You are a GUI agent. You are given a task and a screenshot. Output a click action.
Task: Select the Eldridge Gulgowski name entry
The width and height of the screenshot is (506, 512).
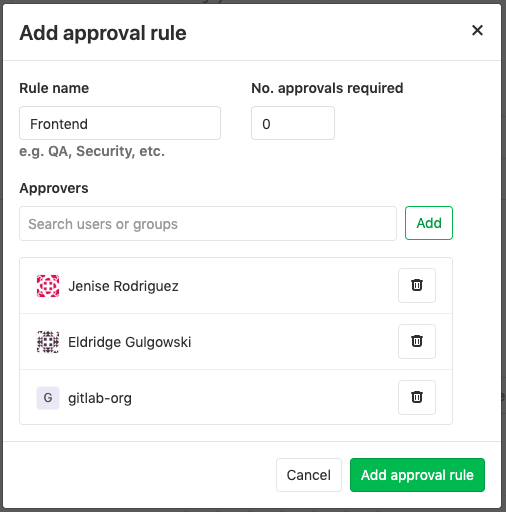coord(130,342)
